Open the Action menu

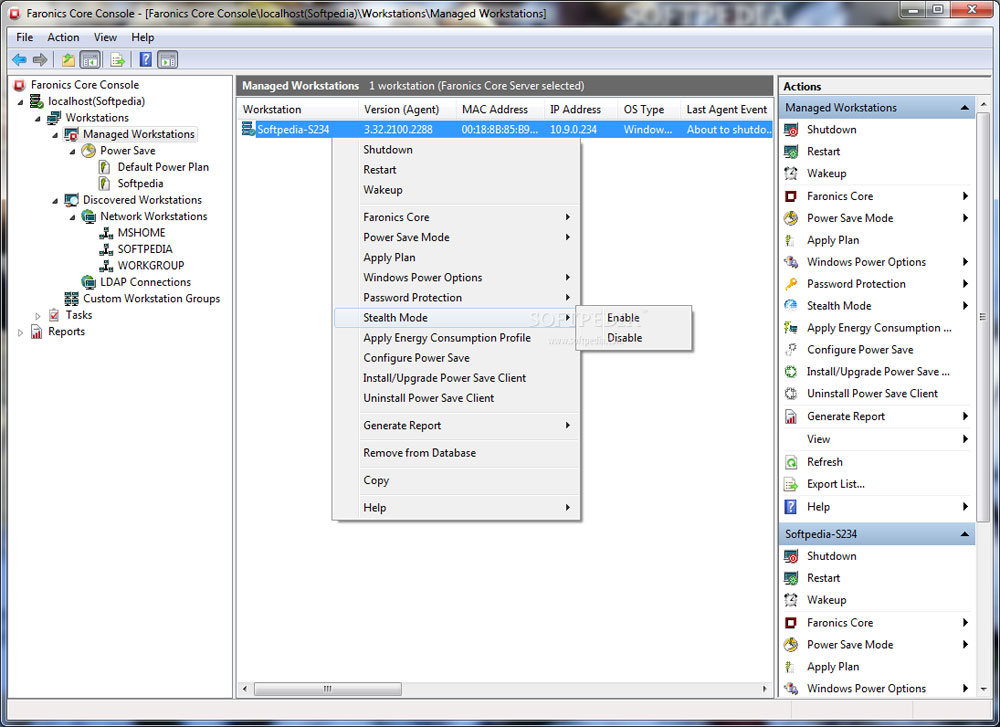(63, 38)
